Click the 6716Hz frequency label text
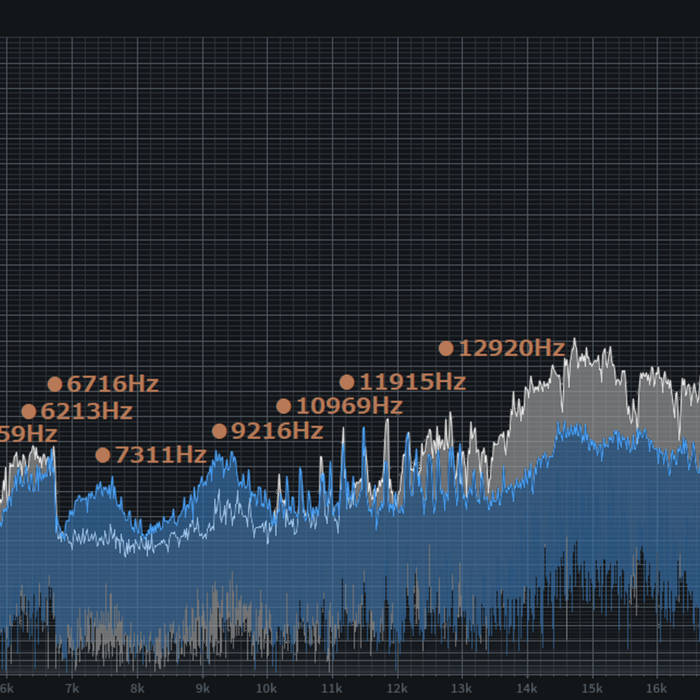 pos(112,384)
